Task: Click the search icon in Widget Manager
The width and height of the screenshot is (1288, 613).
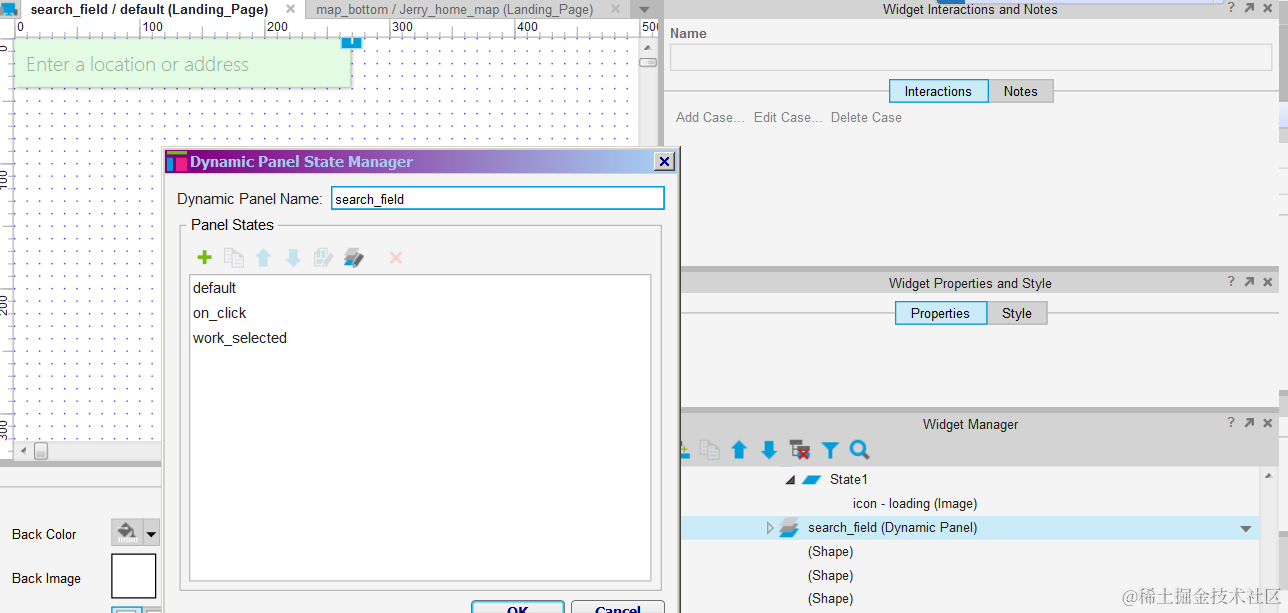Action: tap(860, 450)
